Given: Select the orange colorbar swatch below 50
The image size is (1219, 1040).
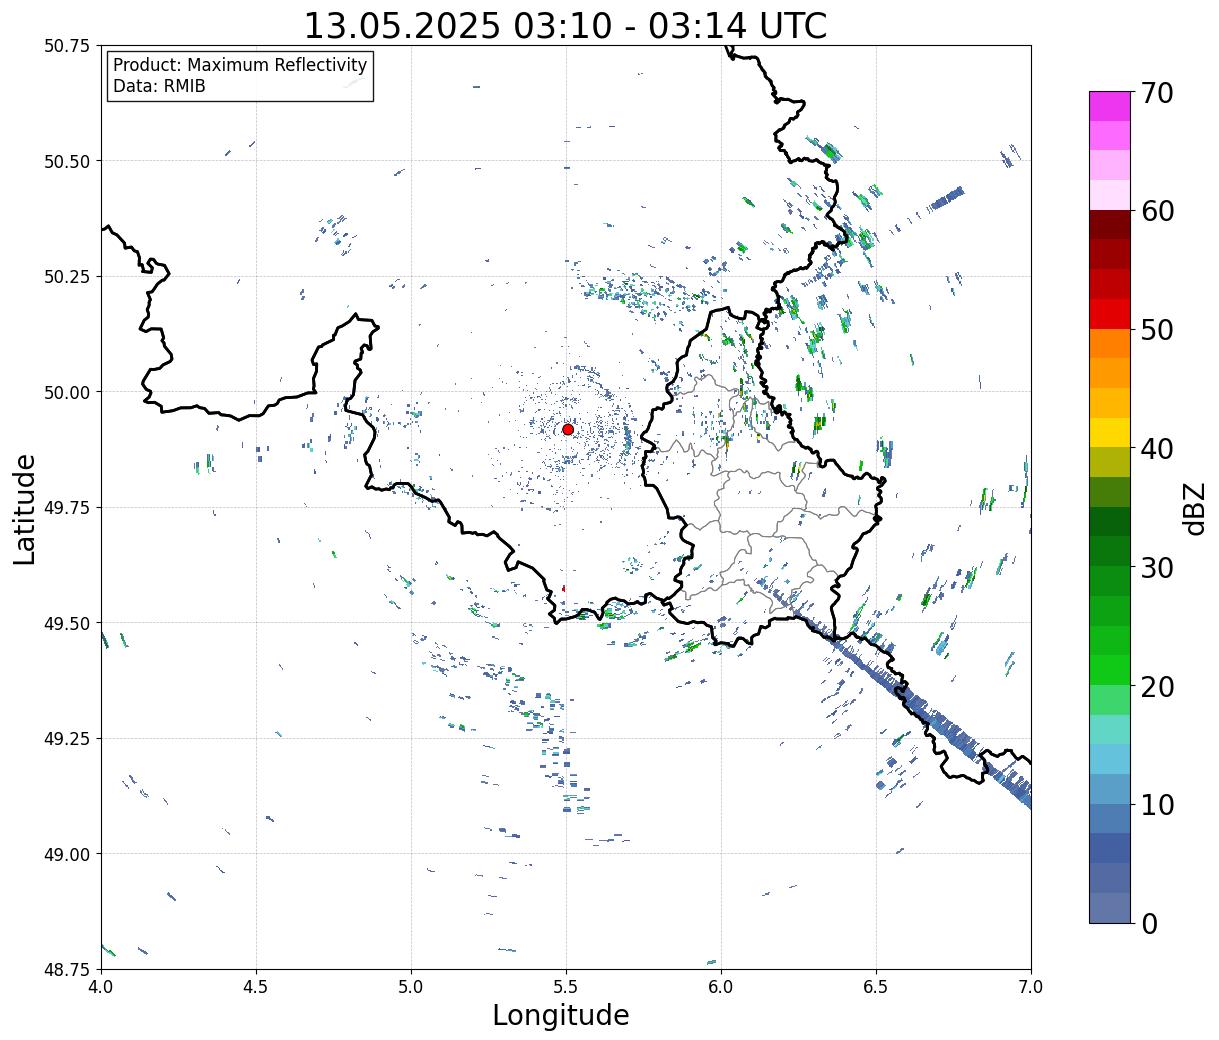Looking at the screenshot, I should (1110, 343).
